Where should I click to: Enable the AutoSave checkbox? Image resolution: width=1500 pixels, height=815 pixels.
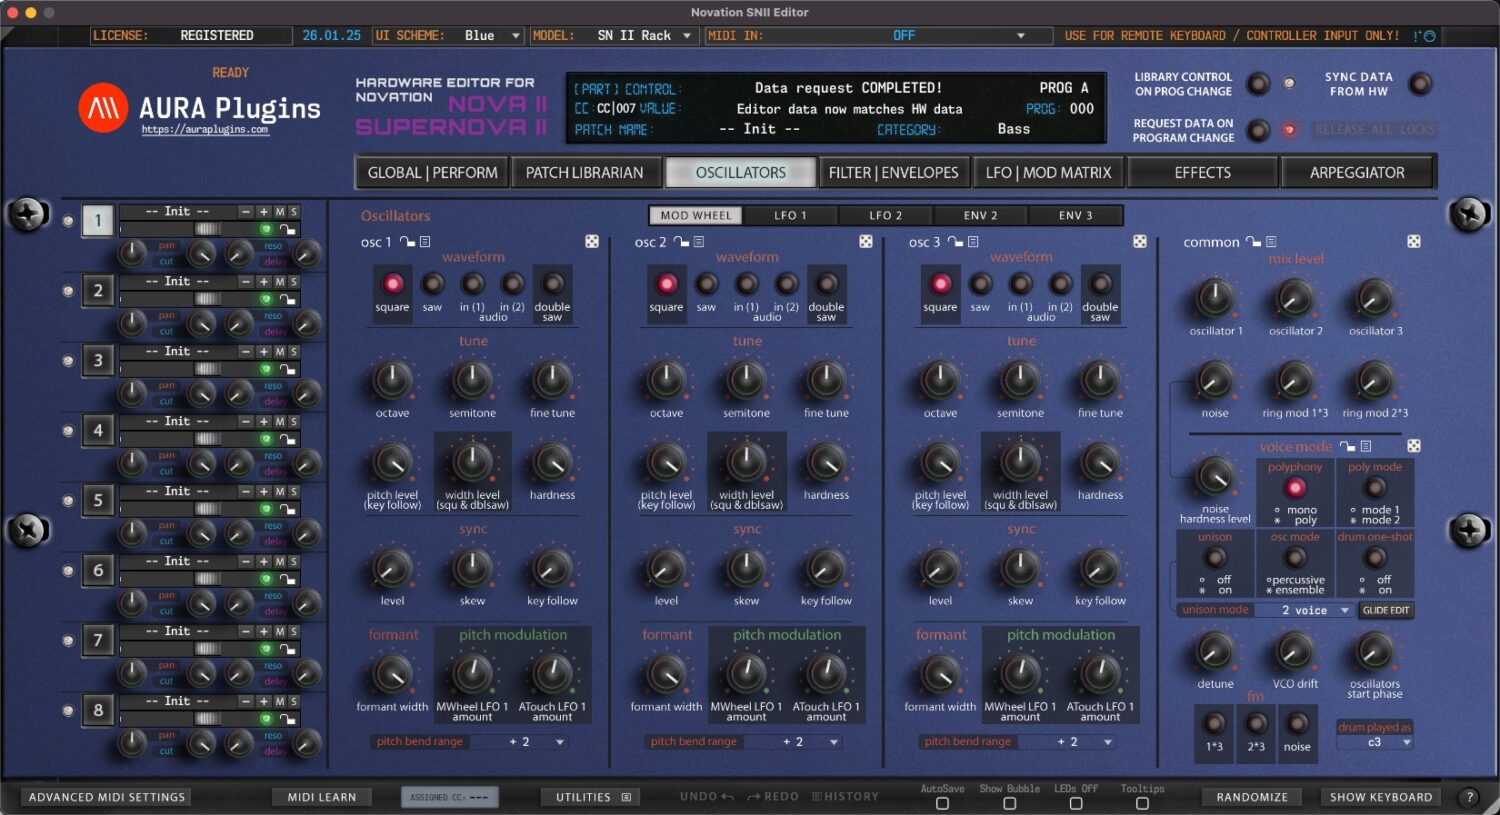click(941, 803)
